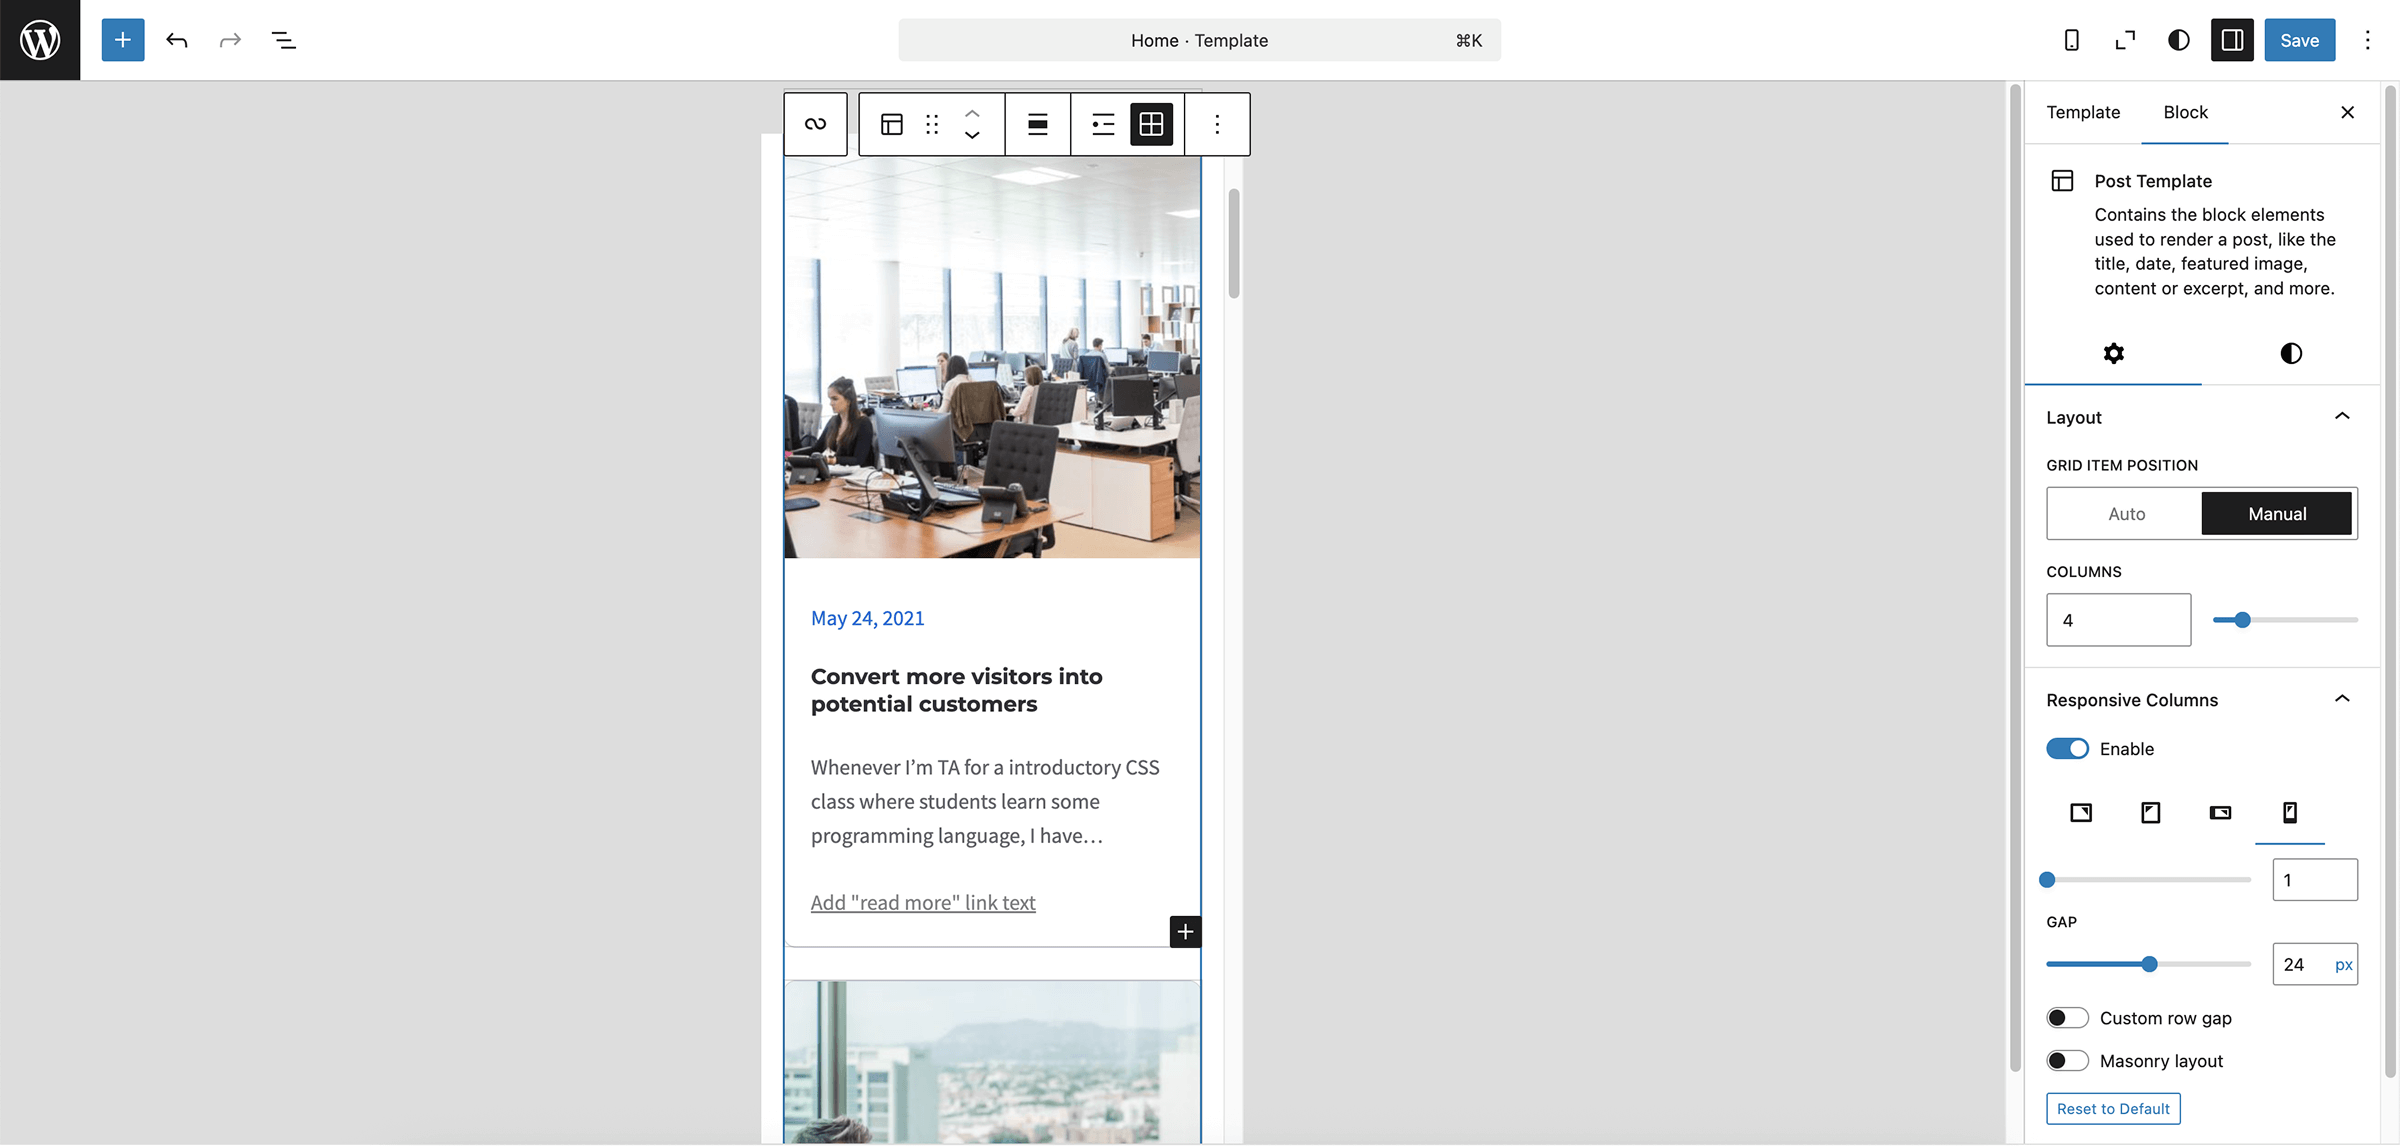2400x1146 pixels.
Task: Toggle Custom row gap switch
Action: point(2067,1018)
